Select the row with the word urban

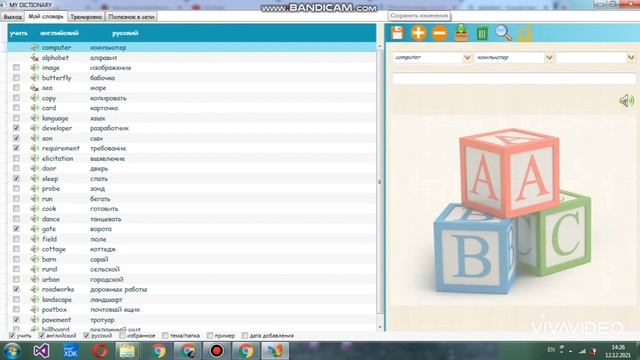[x=192, y=280]
